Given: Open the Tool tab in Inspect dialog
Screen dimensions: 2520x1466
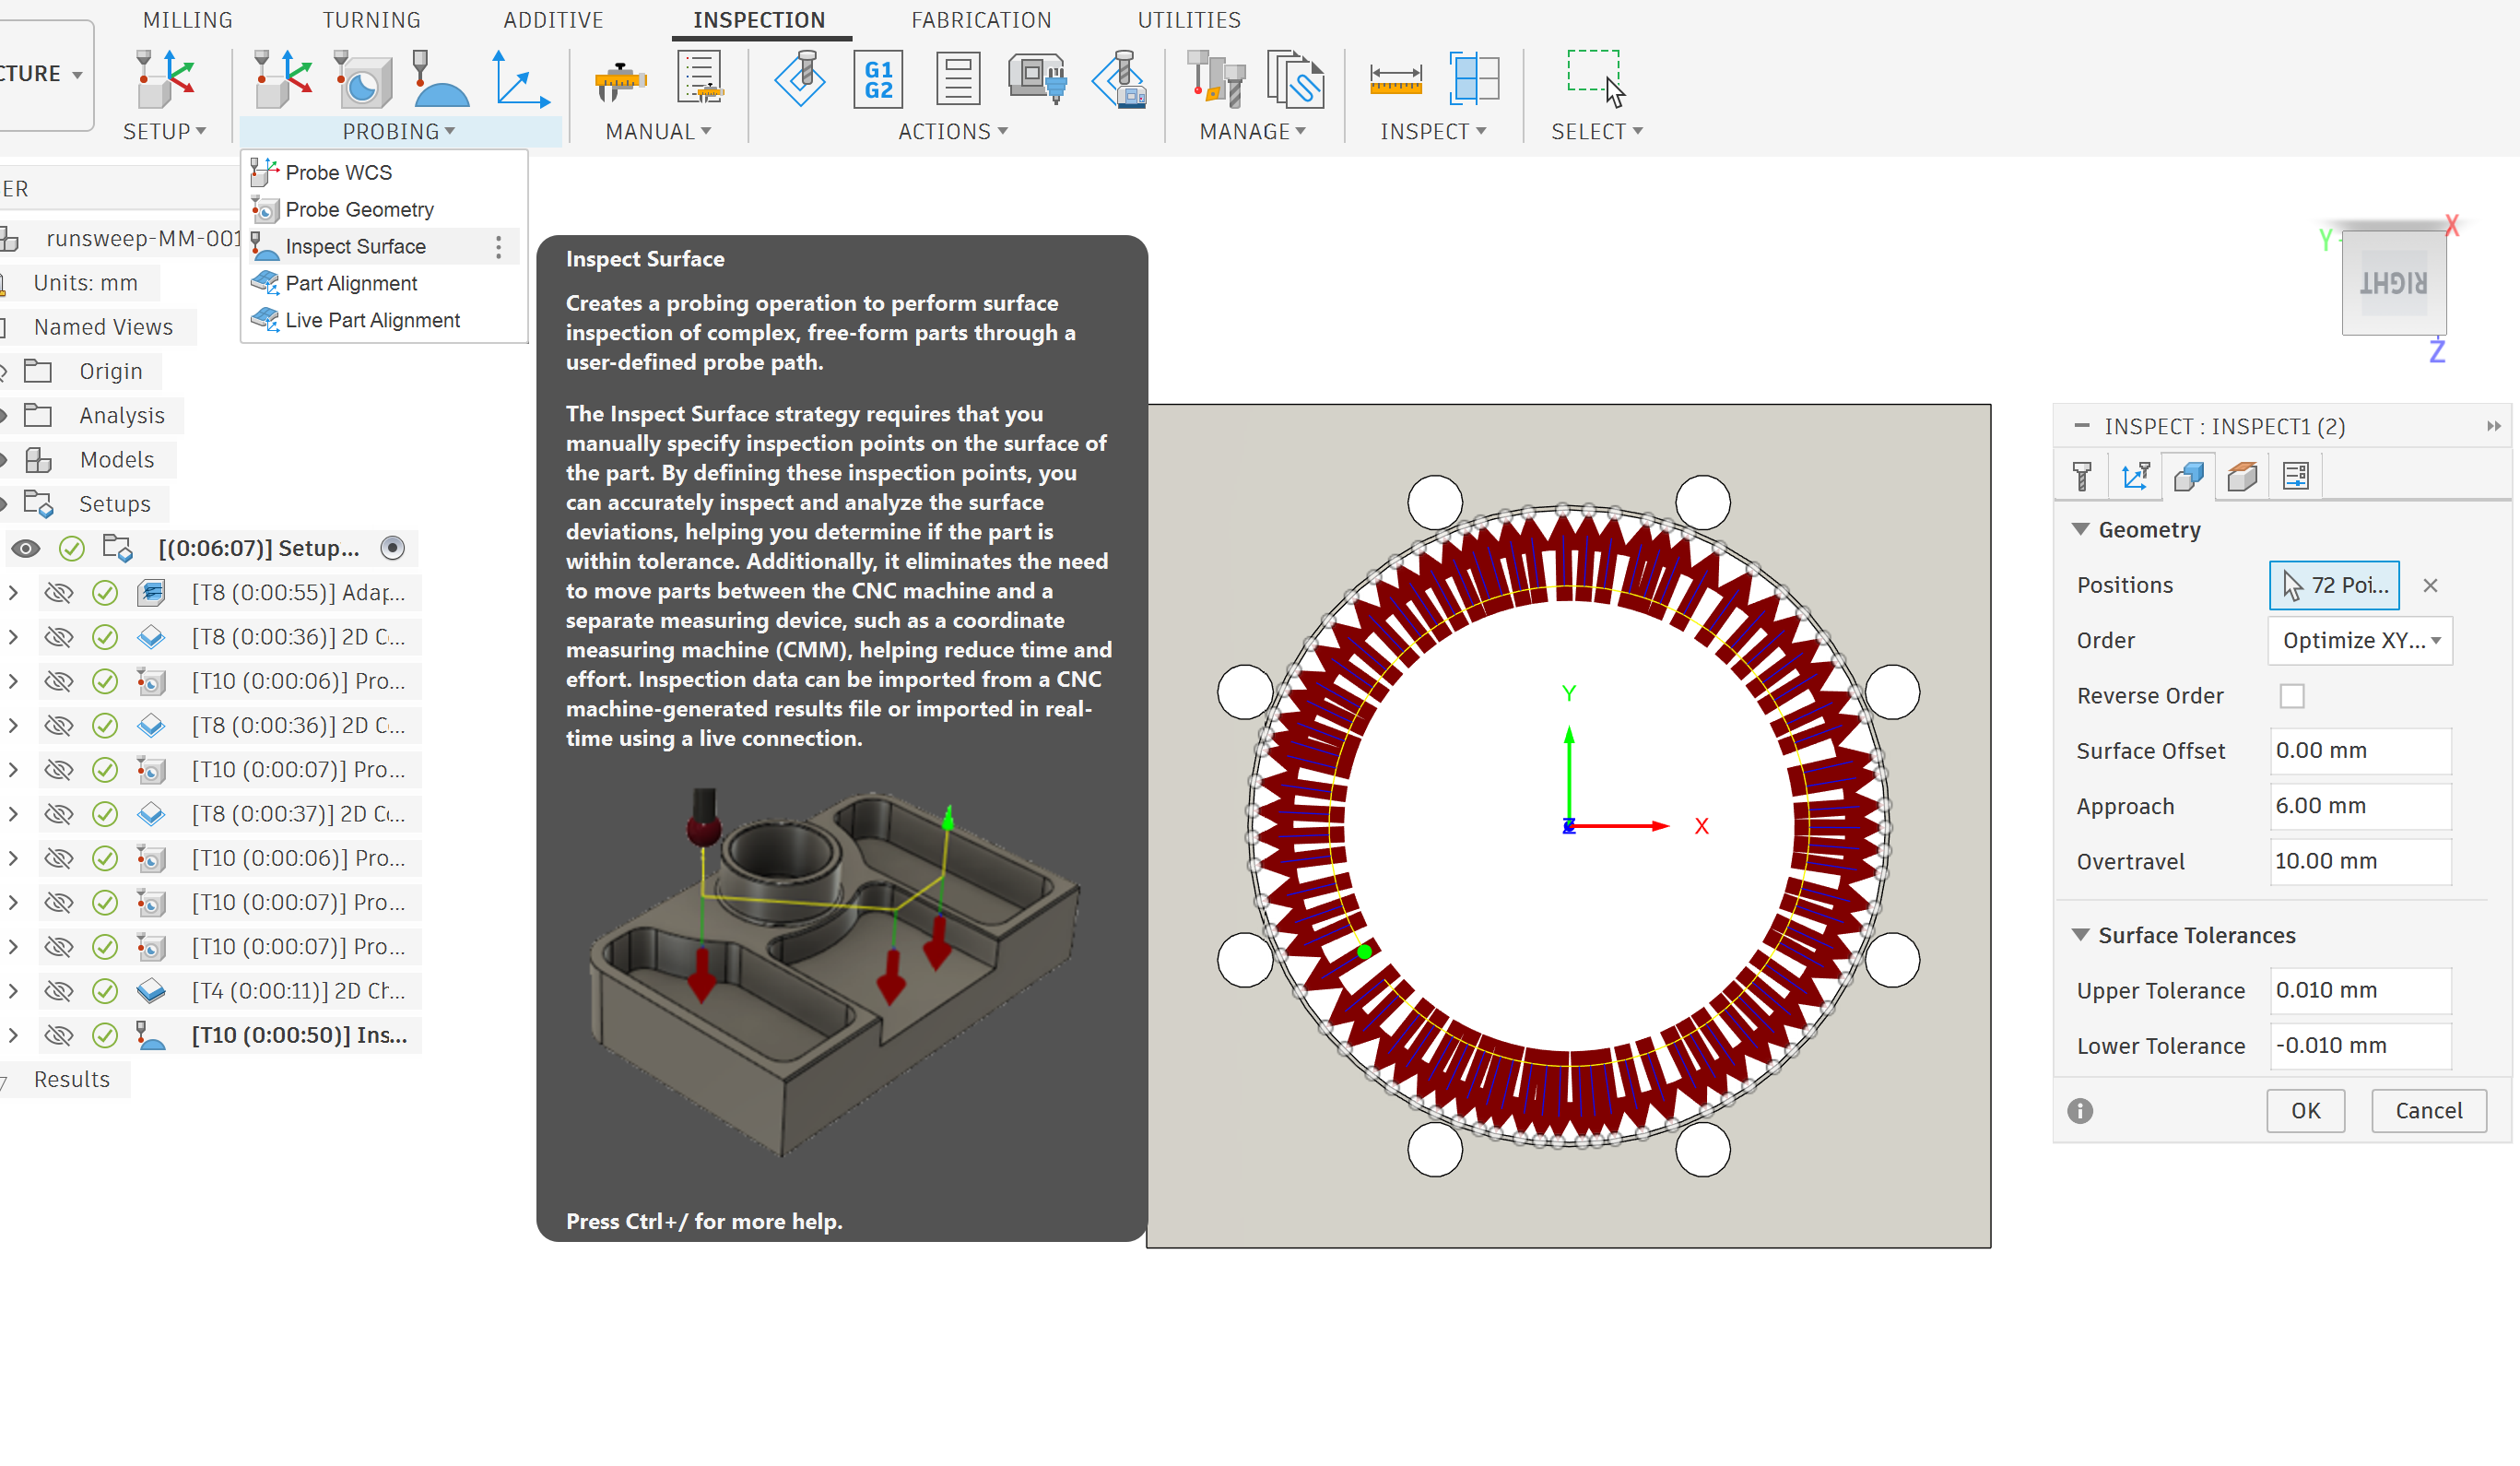Looking at the screenshot, I should tap(2082, 476).
